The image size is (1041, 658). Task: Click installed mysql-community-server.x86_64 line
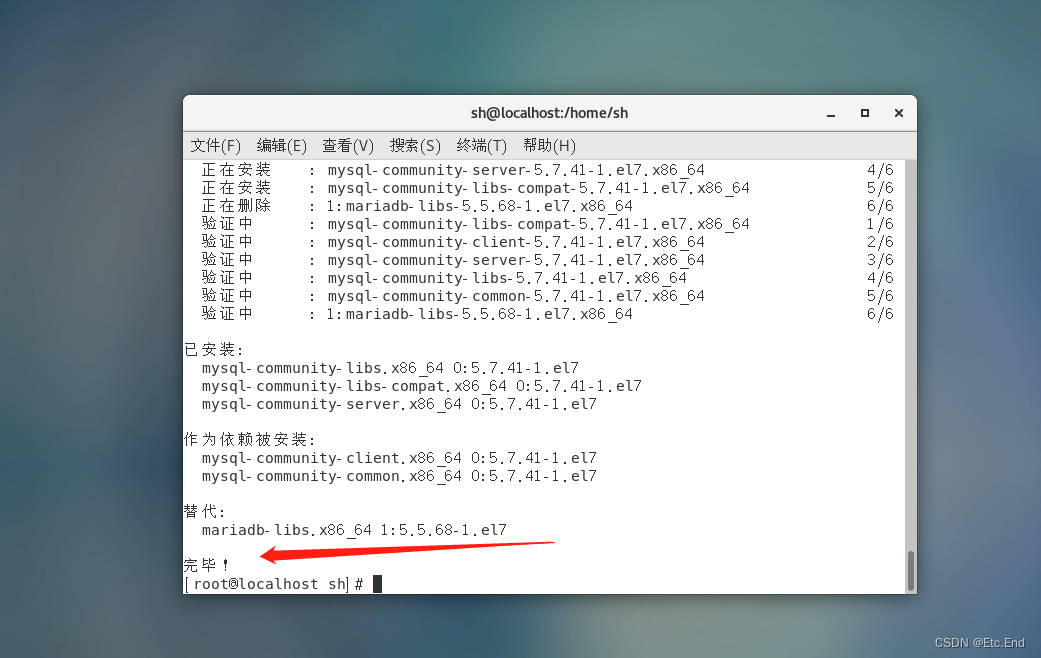pos(399,404)
